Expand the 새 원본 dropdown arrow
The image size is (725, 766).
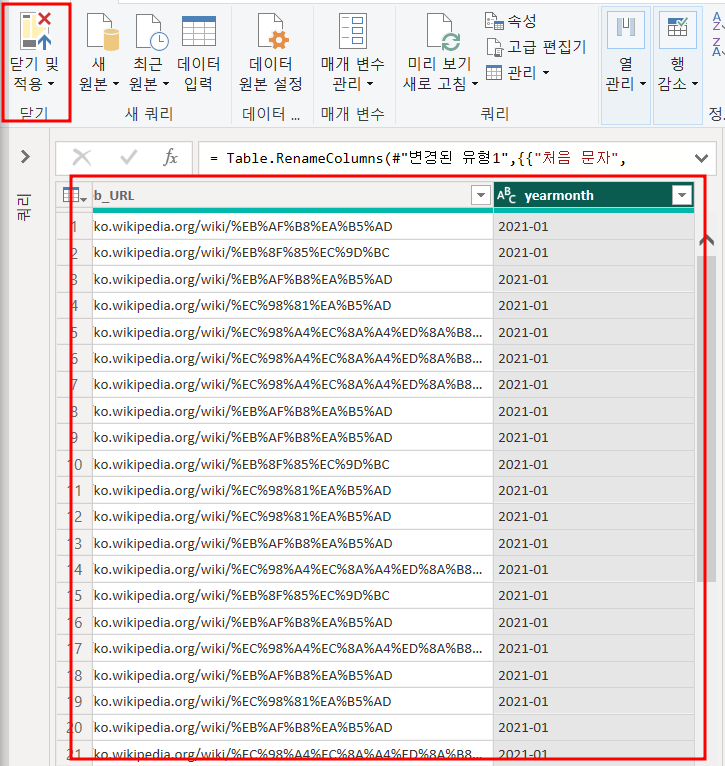pyautogui.click(x=116, y=84)
